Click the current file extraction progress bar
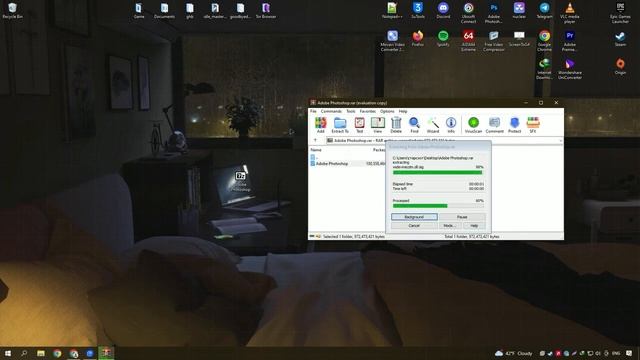This screenshot has height=360, width=640. (x=438, y=173)
